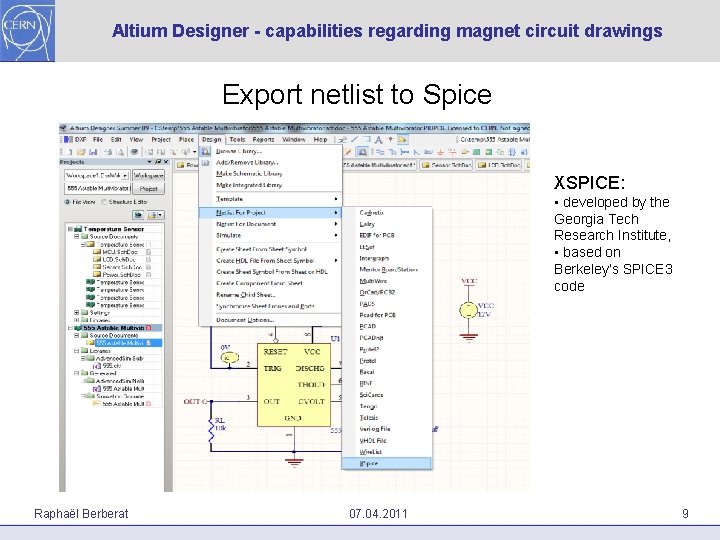This screenshot has height=540, width=720.
Task: Click the new document toolbar icon
Action: [69, 152]
